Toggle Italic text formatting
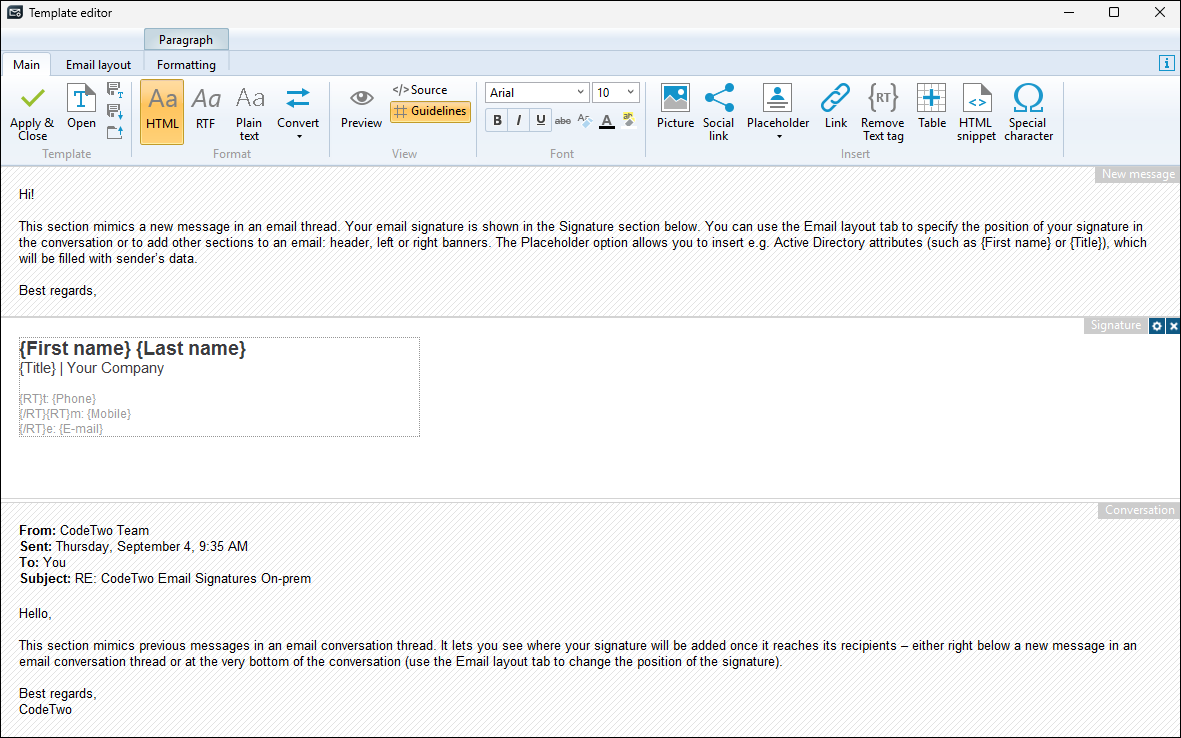The height and width of the screenshot is (738, 1181). (x=519, y=121)
